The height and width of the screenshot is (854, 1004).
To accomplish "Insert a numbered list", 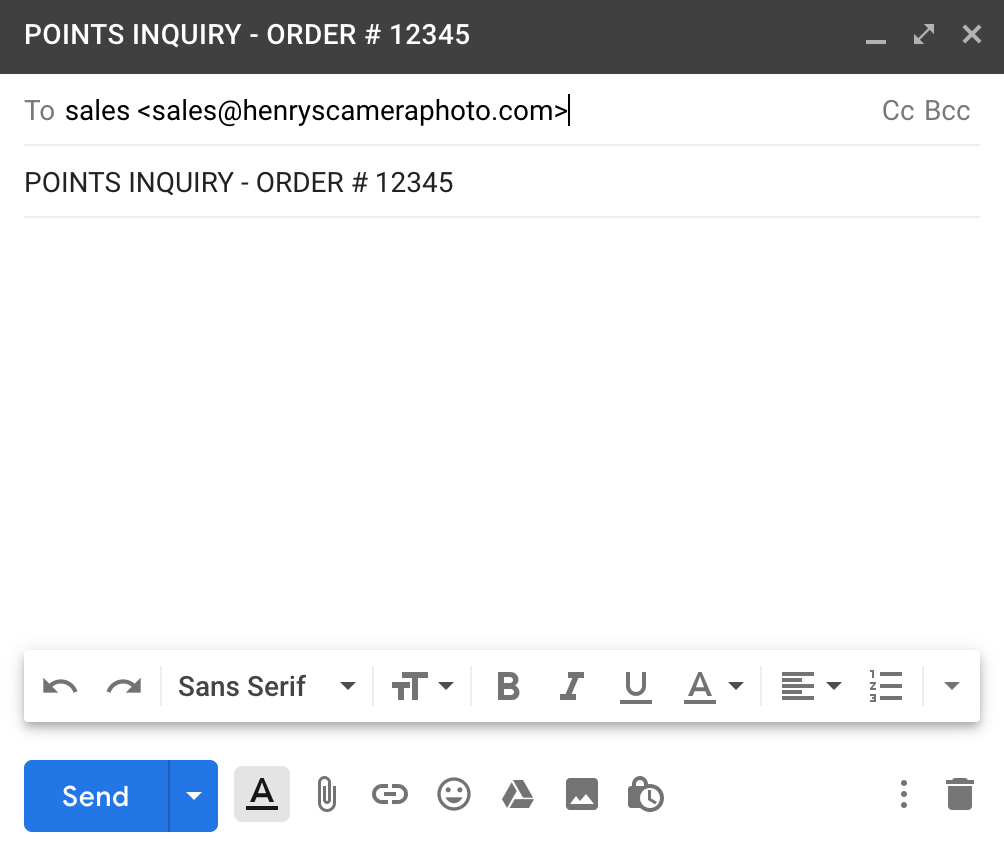I will click(886, 686).
